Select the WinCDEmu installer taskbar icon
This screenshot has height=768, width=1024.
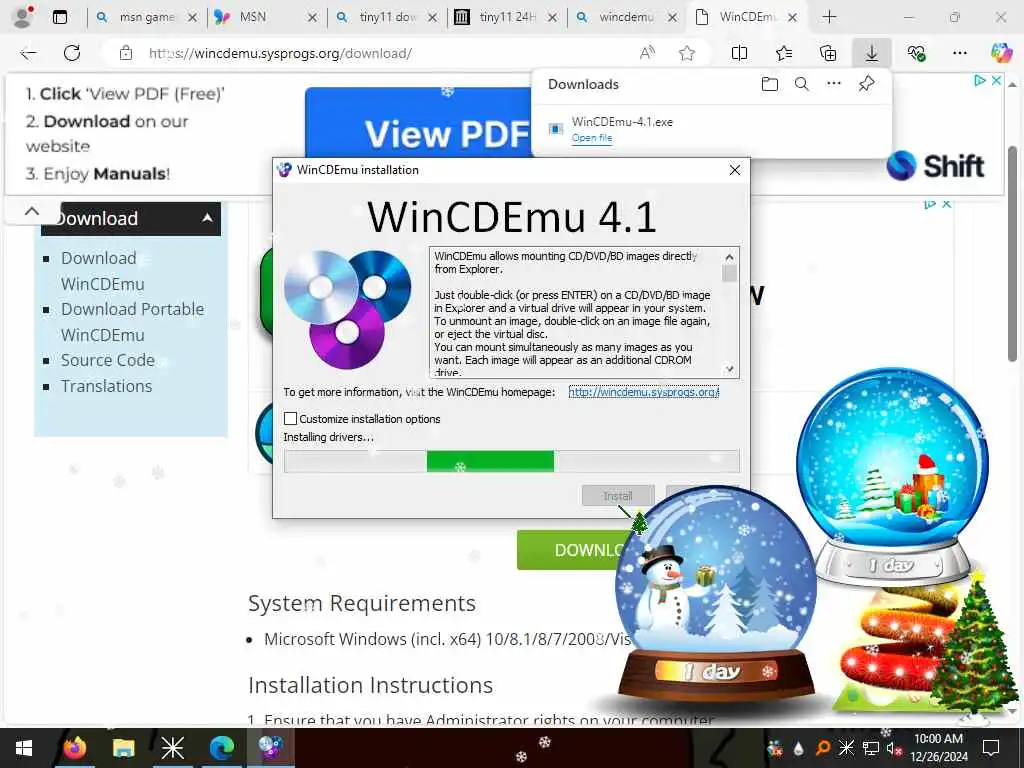coord(270,748)
